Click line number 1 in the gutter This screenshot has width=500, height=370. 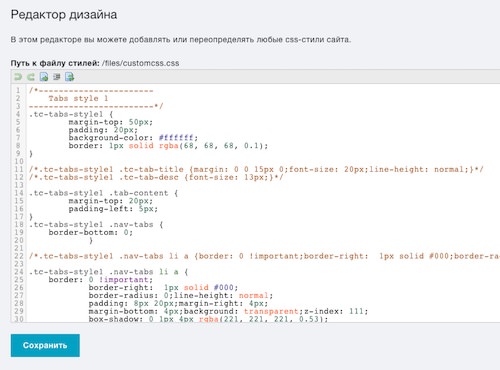pyautogui.click(x=18, y=90)
